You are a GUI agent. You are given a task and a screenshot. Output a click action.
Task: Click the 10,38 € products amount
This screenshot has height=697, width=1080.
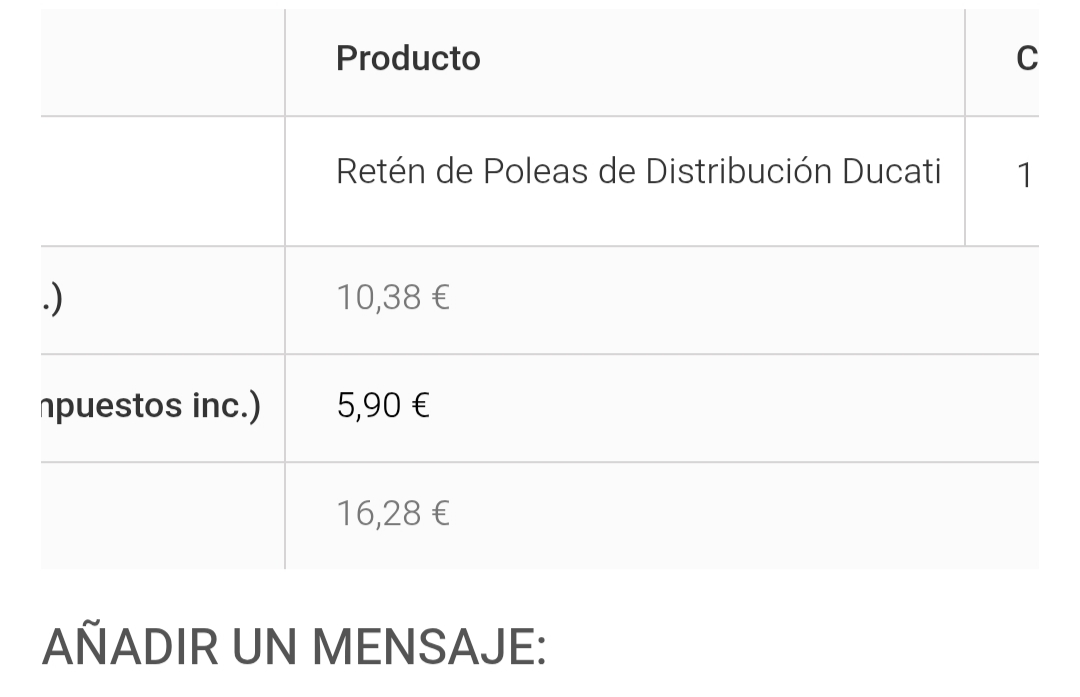click(393, 298)
